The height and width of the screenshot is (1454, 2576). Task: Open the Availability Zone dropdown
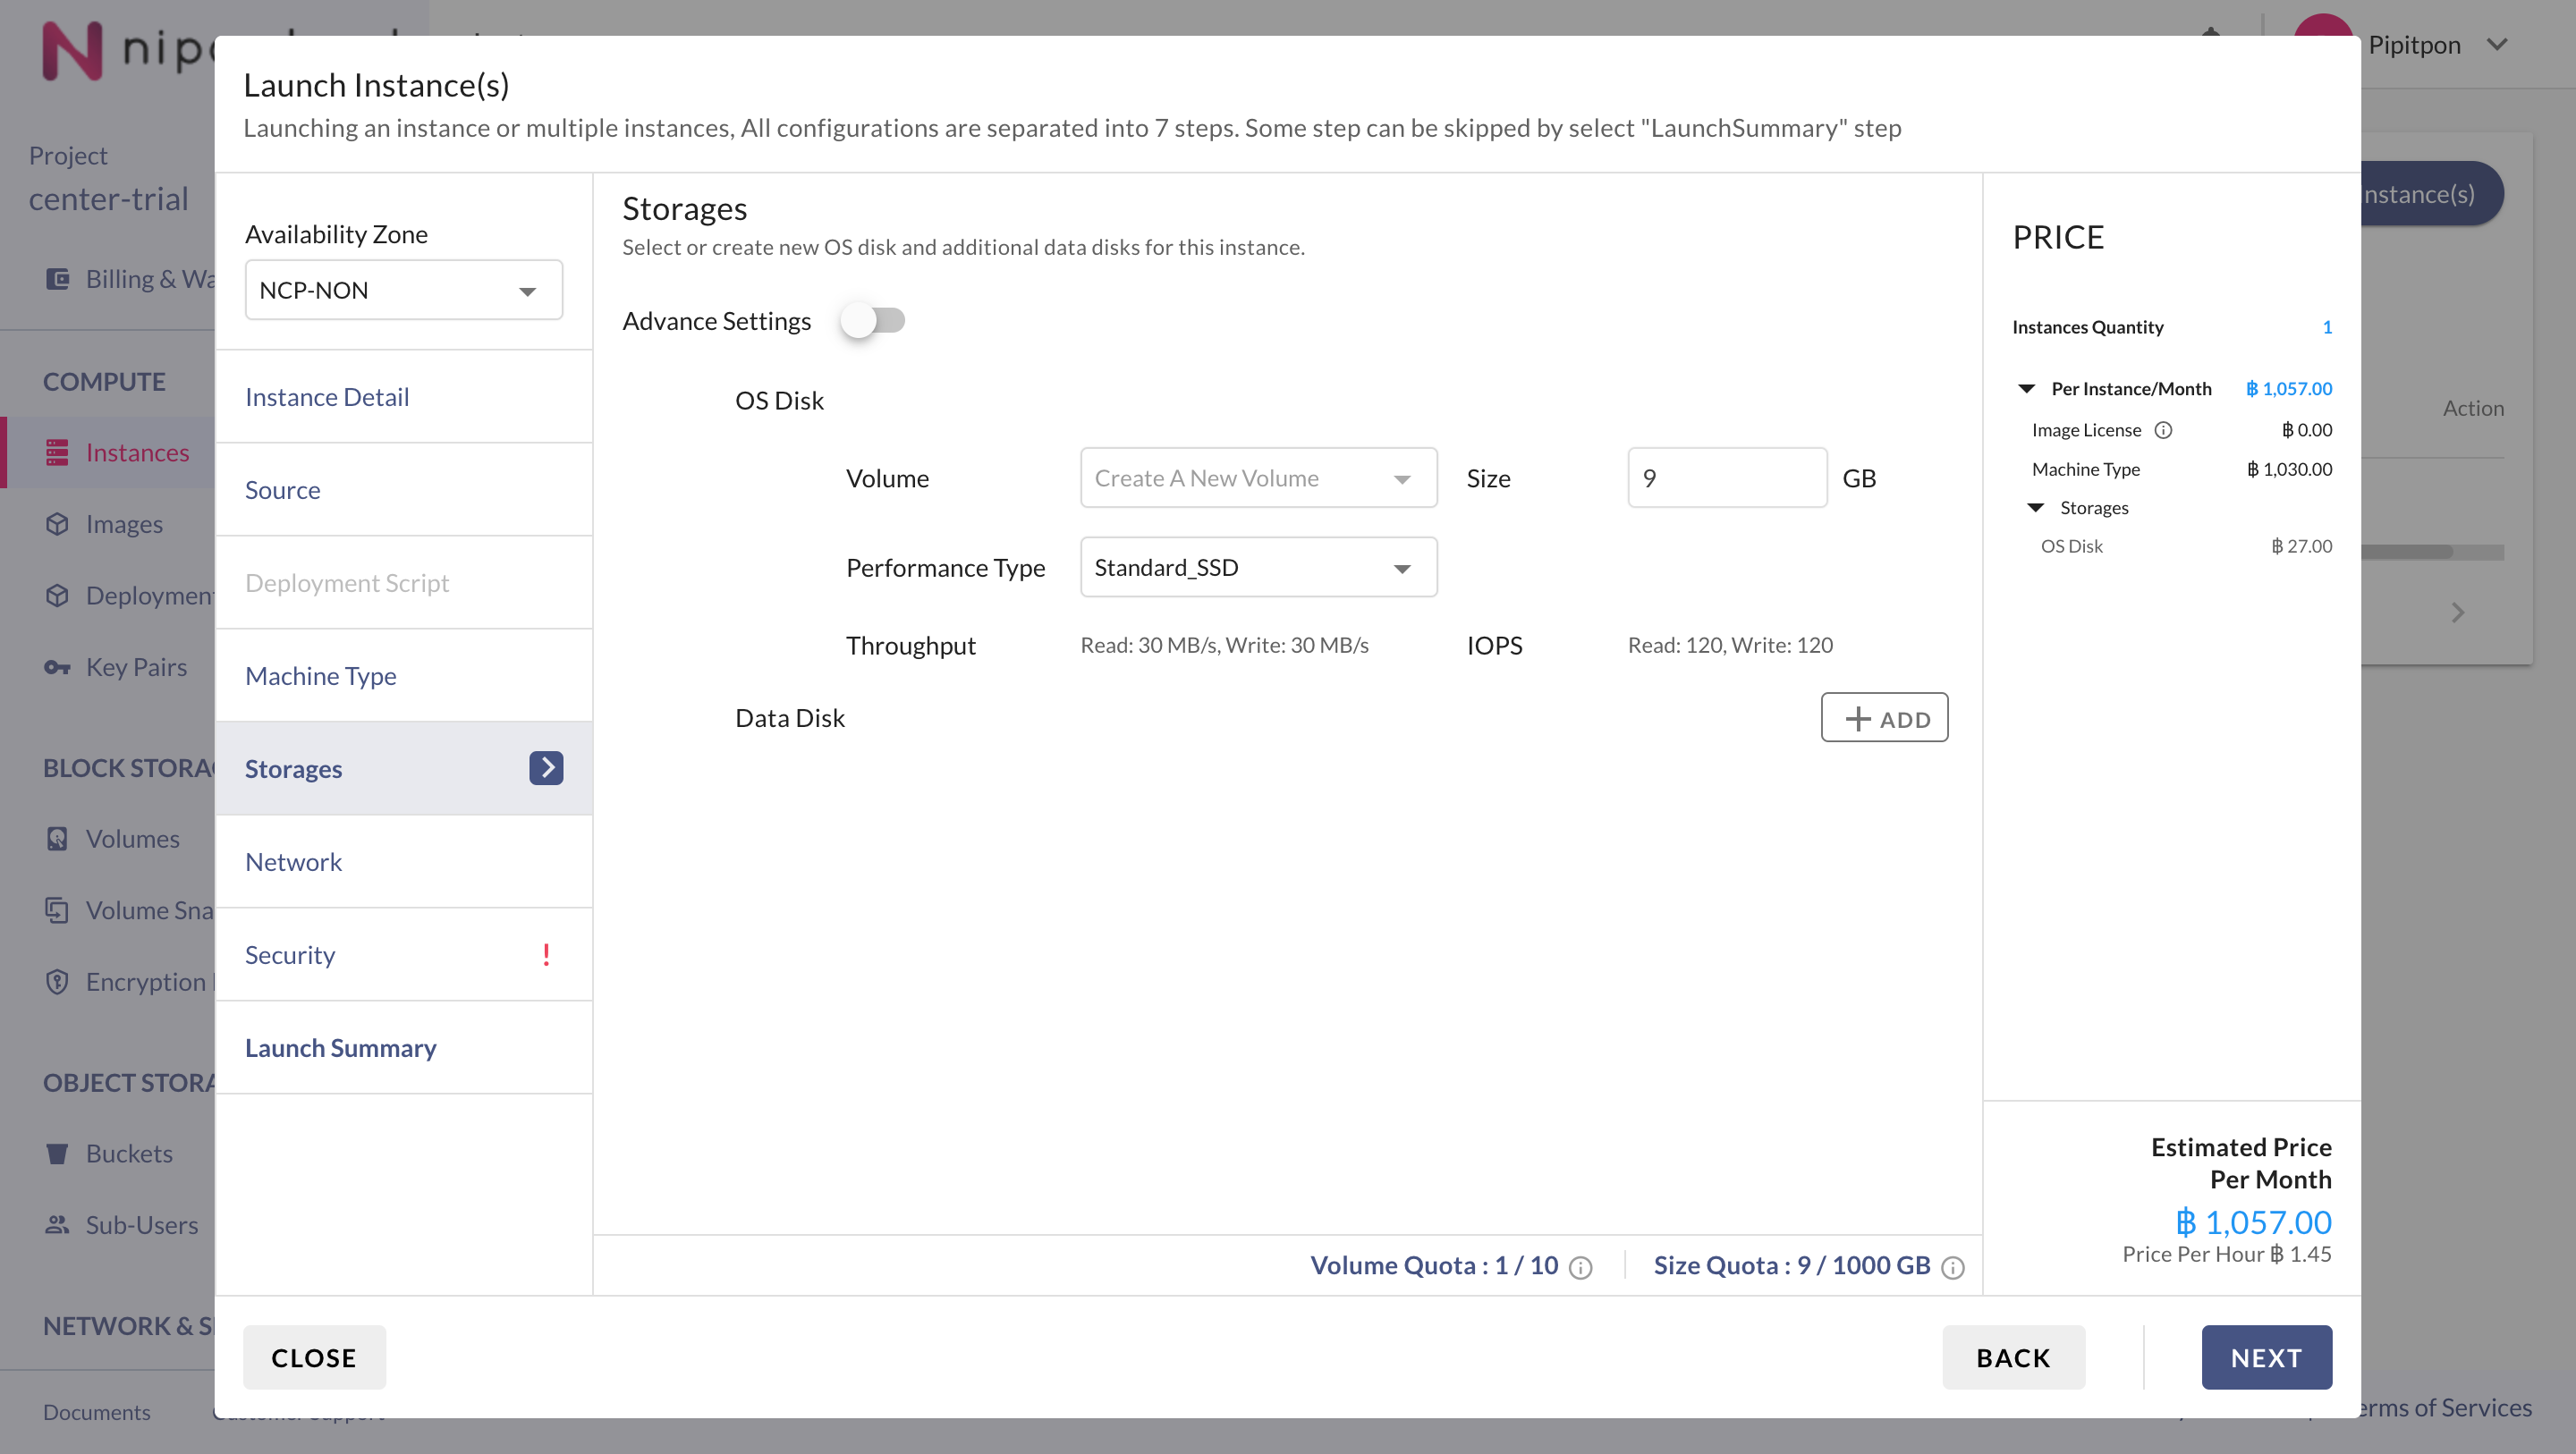(x=403, y=290)
